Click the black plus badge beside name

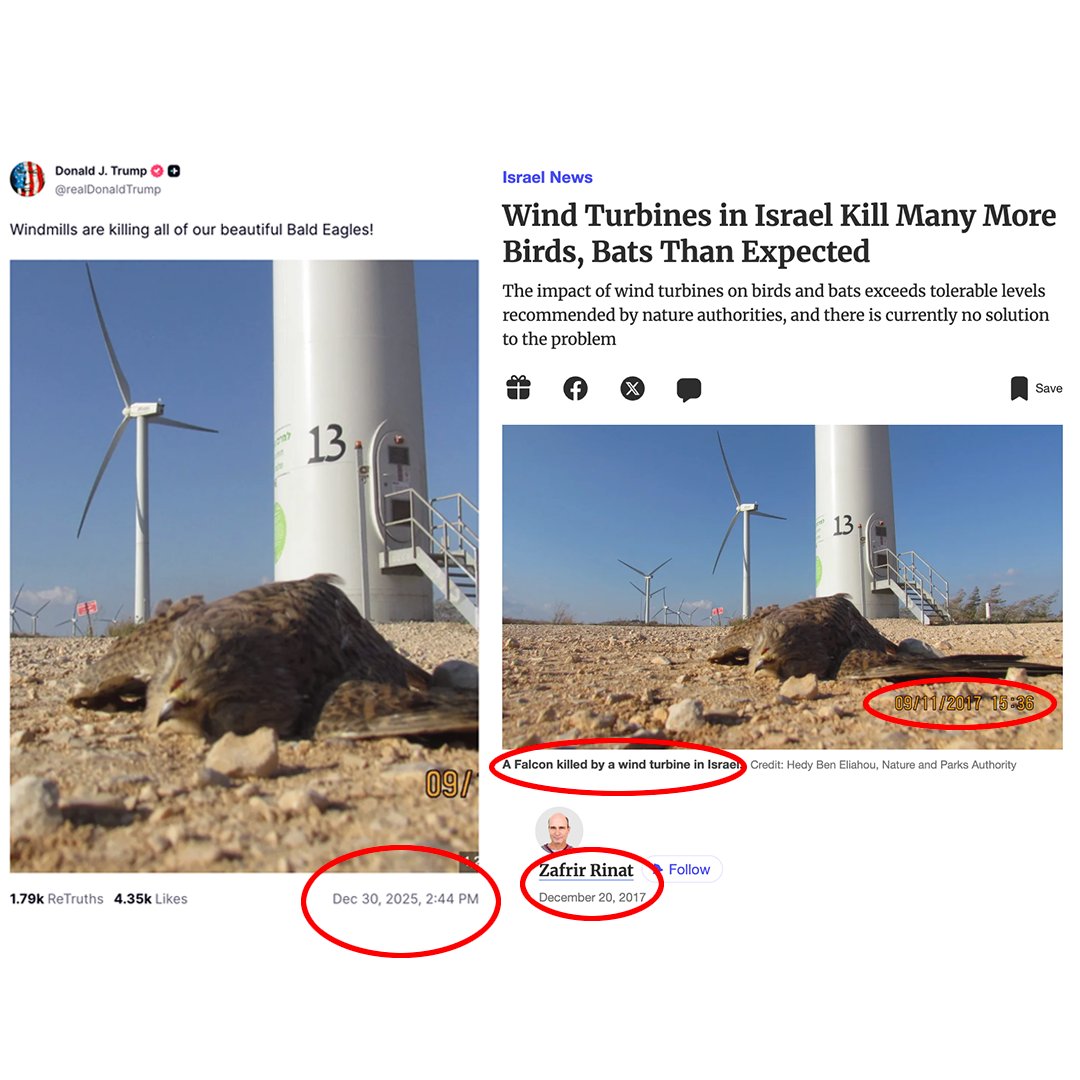(174, 171)
